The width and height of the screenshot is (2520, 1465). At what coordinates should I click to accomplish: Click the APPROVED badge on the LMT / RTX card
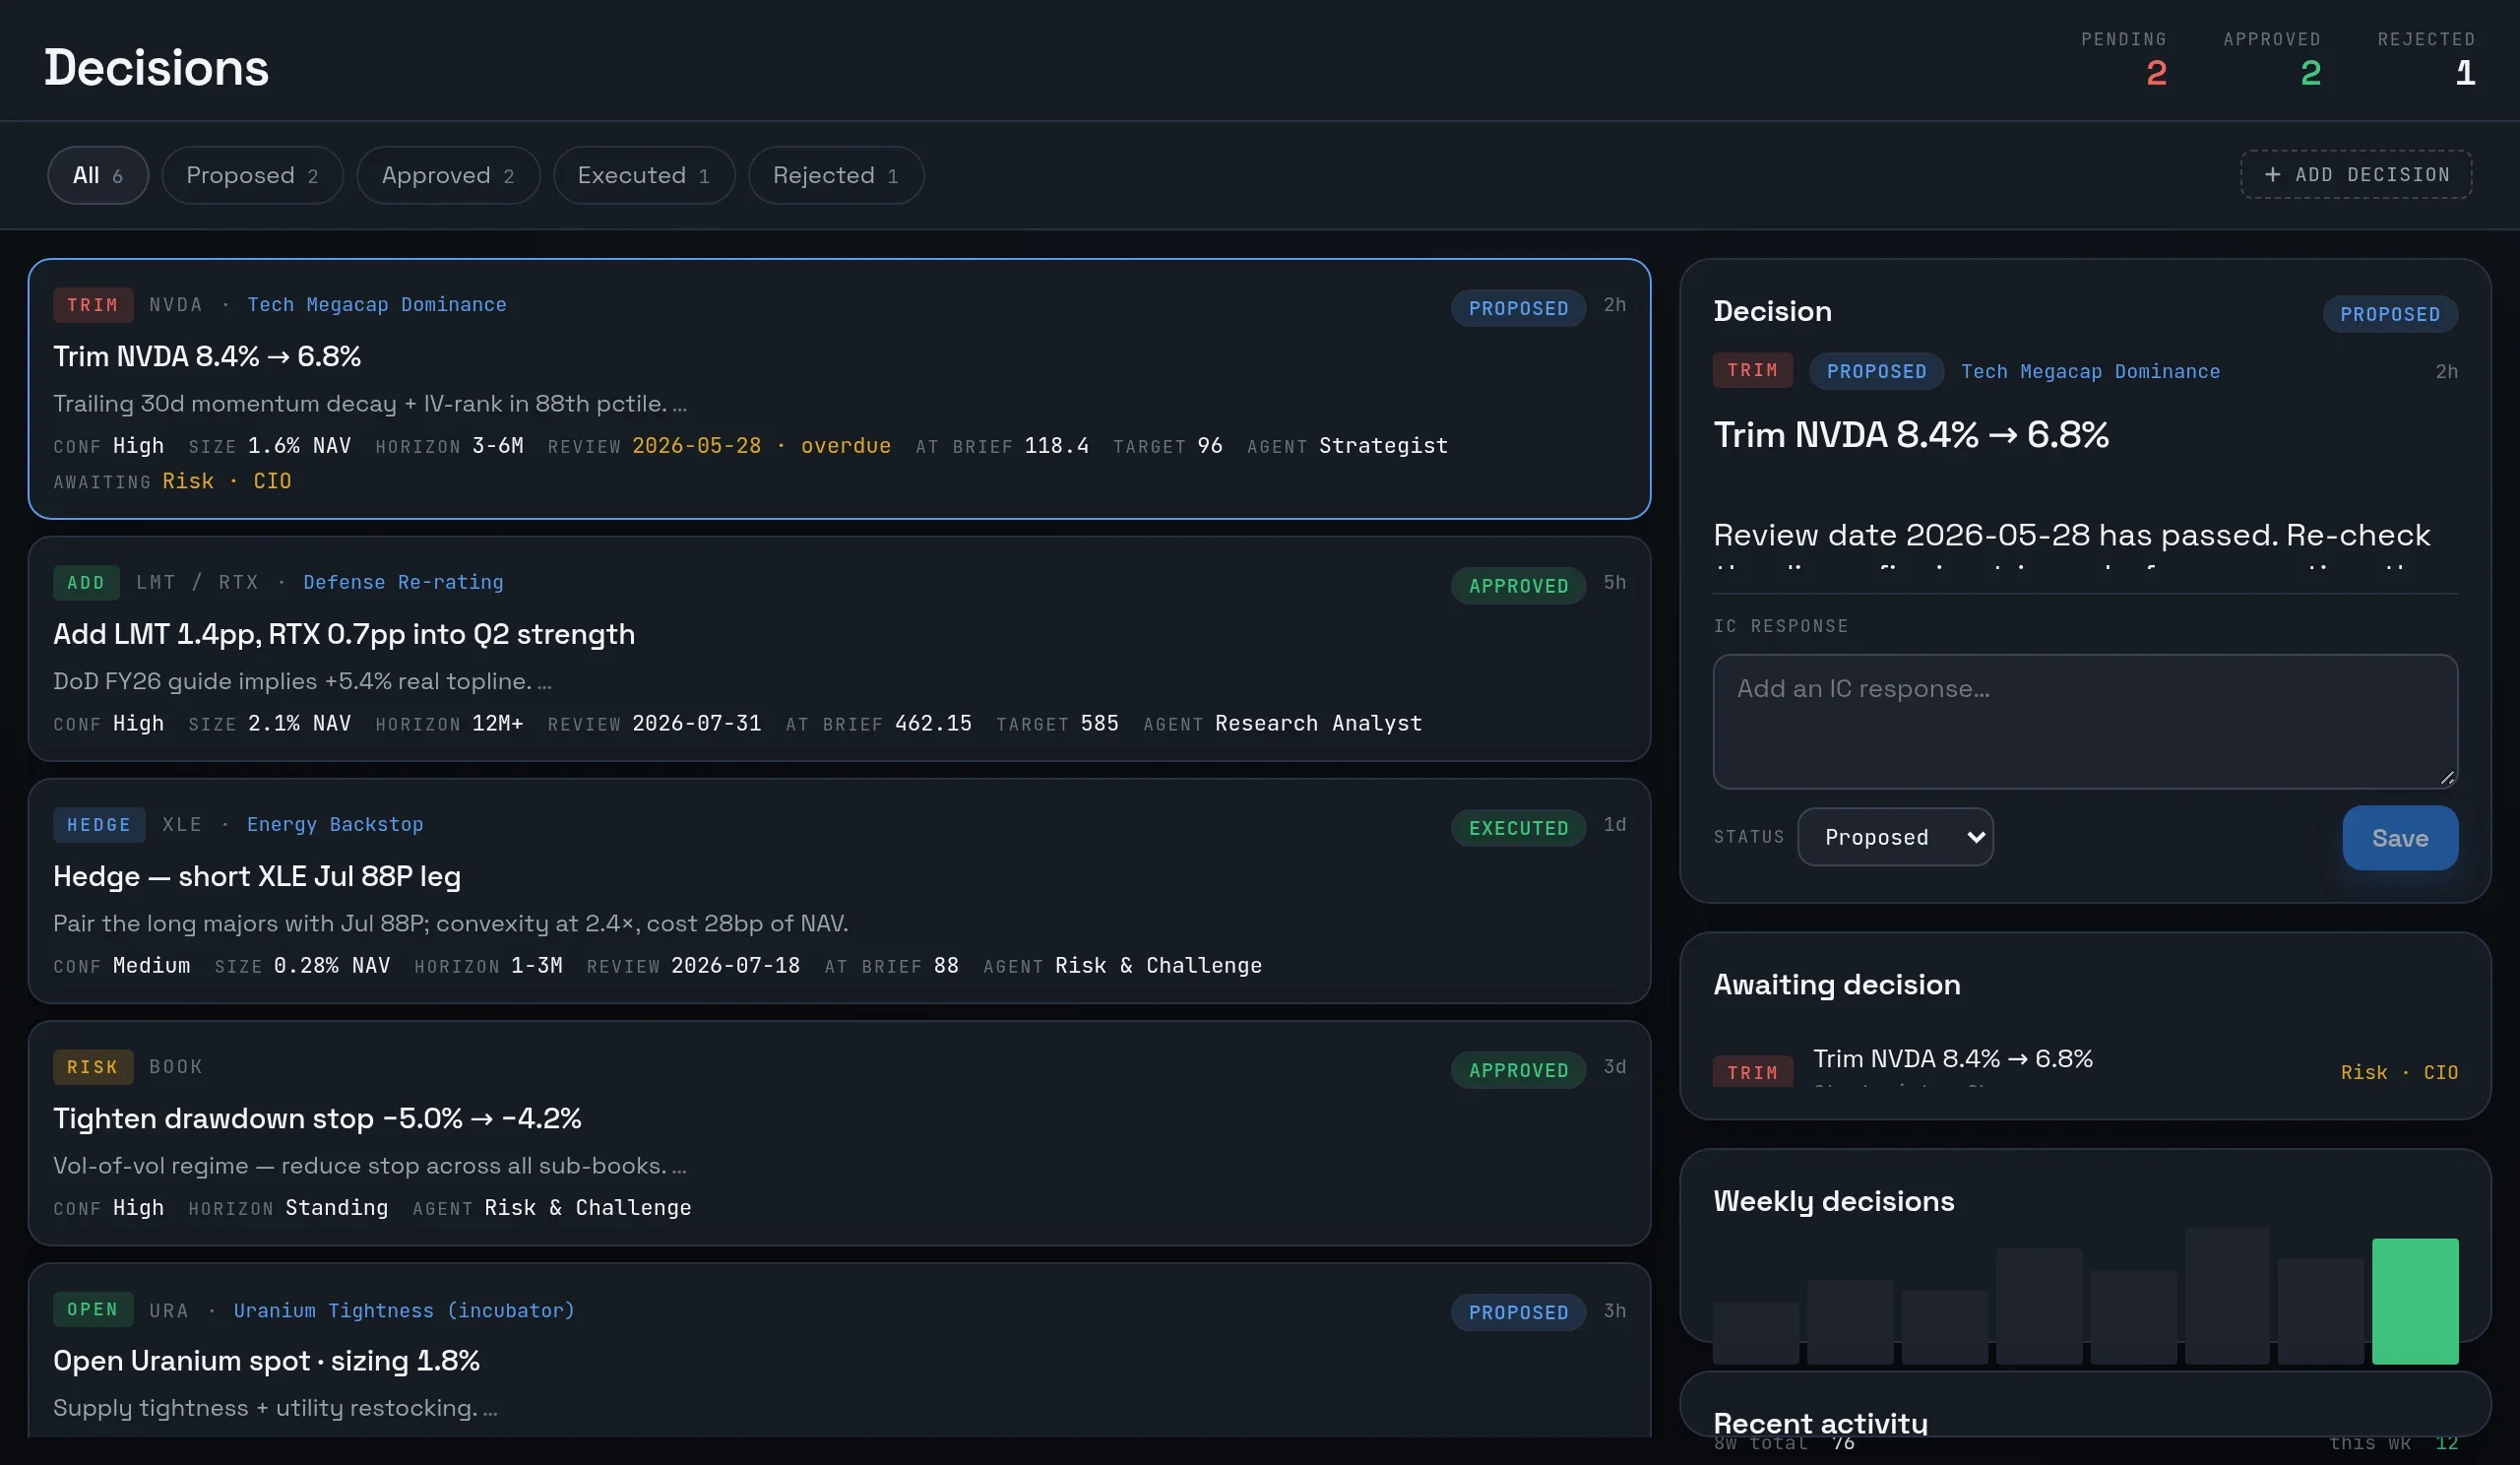(1518, 586)
